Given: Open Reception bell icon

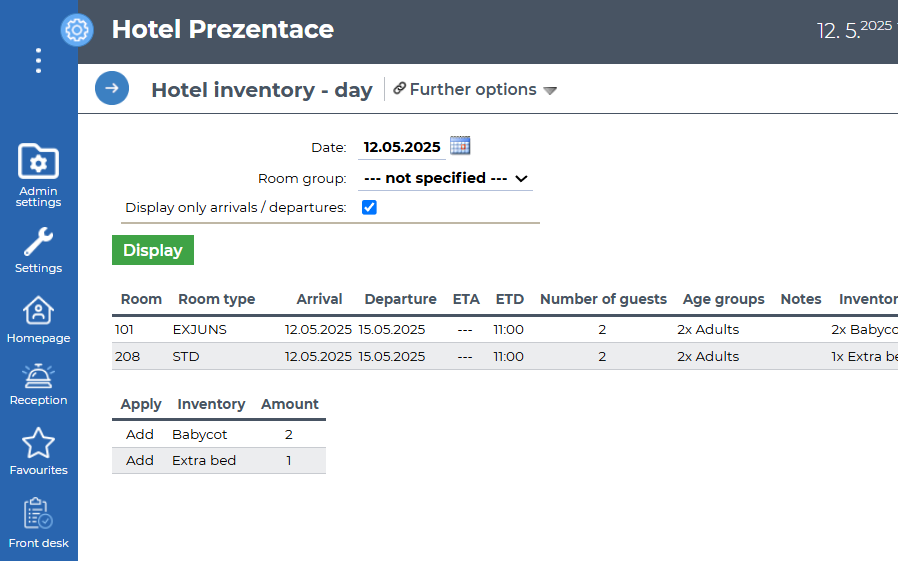Looking at the screenshot, I should [38, 376].
